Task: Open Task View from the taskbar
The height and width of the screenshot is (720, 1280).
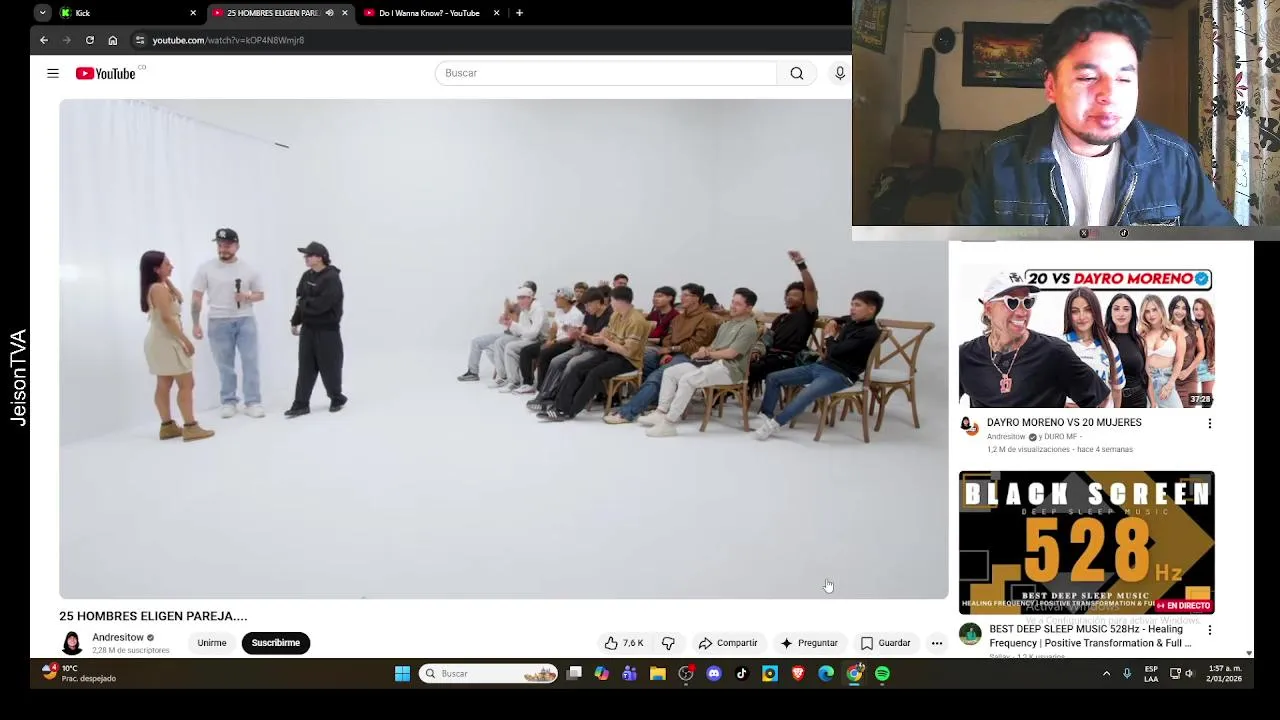Action: [x=574, y=674]
